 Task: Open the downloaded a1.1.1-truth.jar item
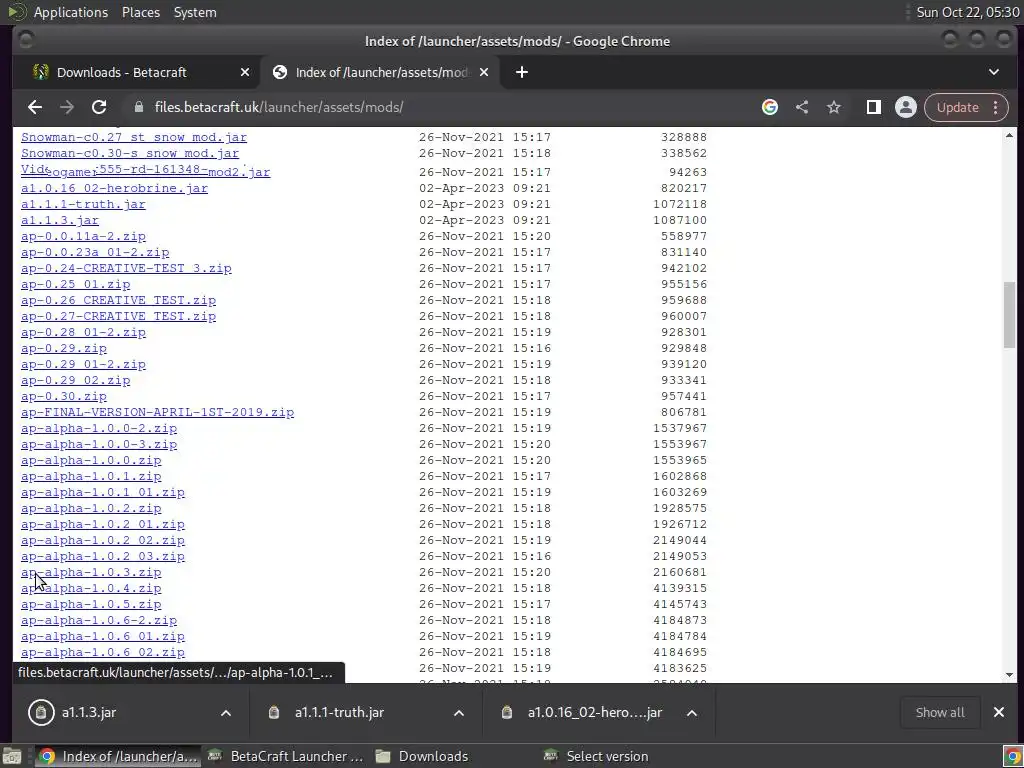pos(339,712)
